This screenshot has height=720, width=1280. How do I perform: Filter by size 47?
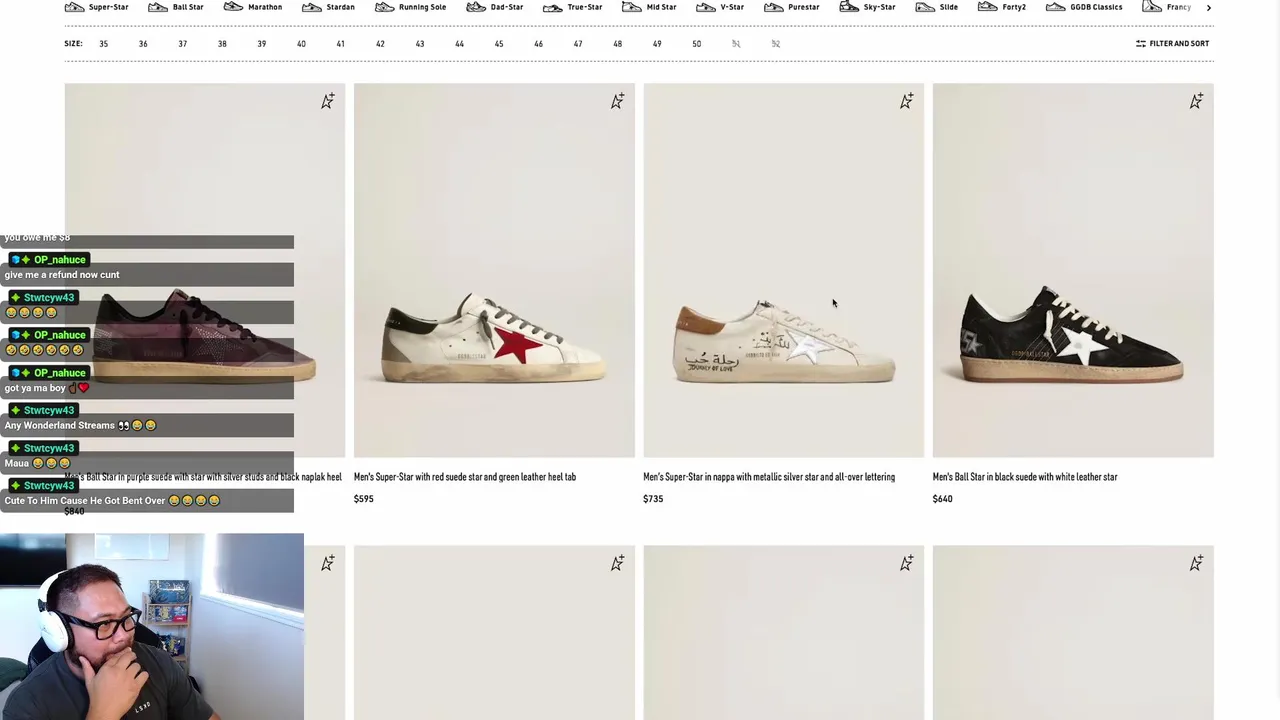[578, 44]
